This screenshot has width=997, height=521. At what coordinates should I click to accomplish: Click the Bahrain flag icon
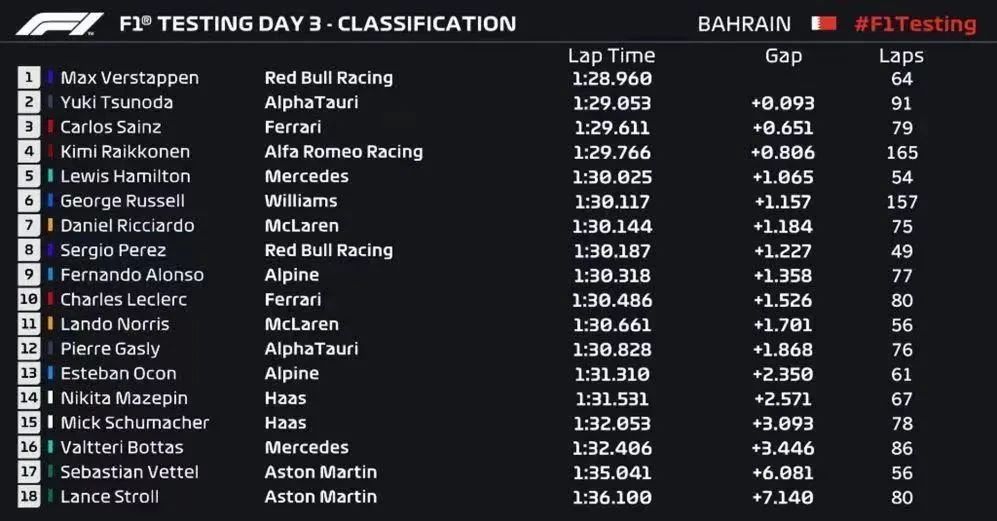tap(823, 24)
